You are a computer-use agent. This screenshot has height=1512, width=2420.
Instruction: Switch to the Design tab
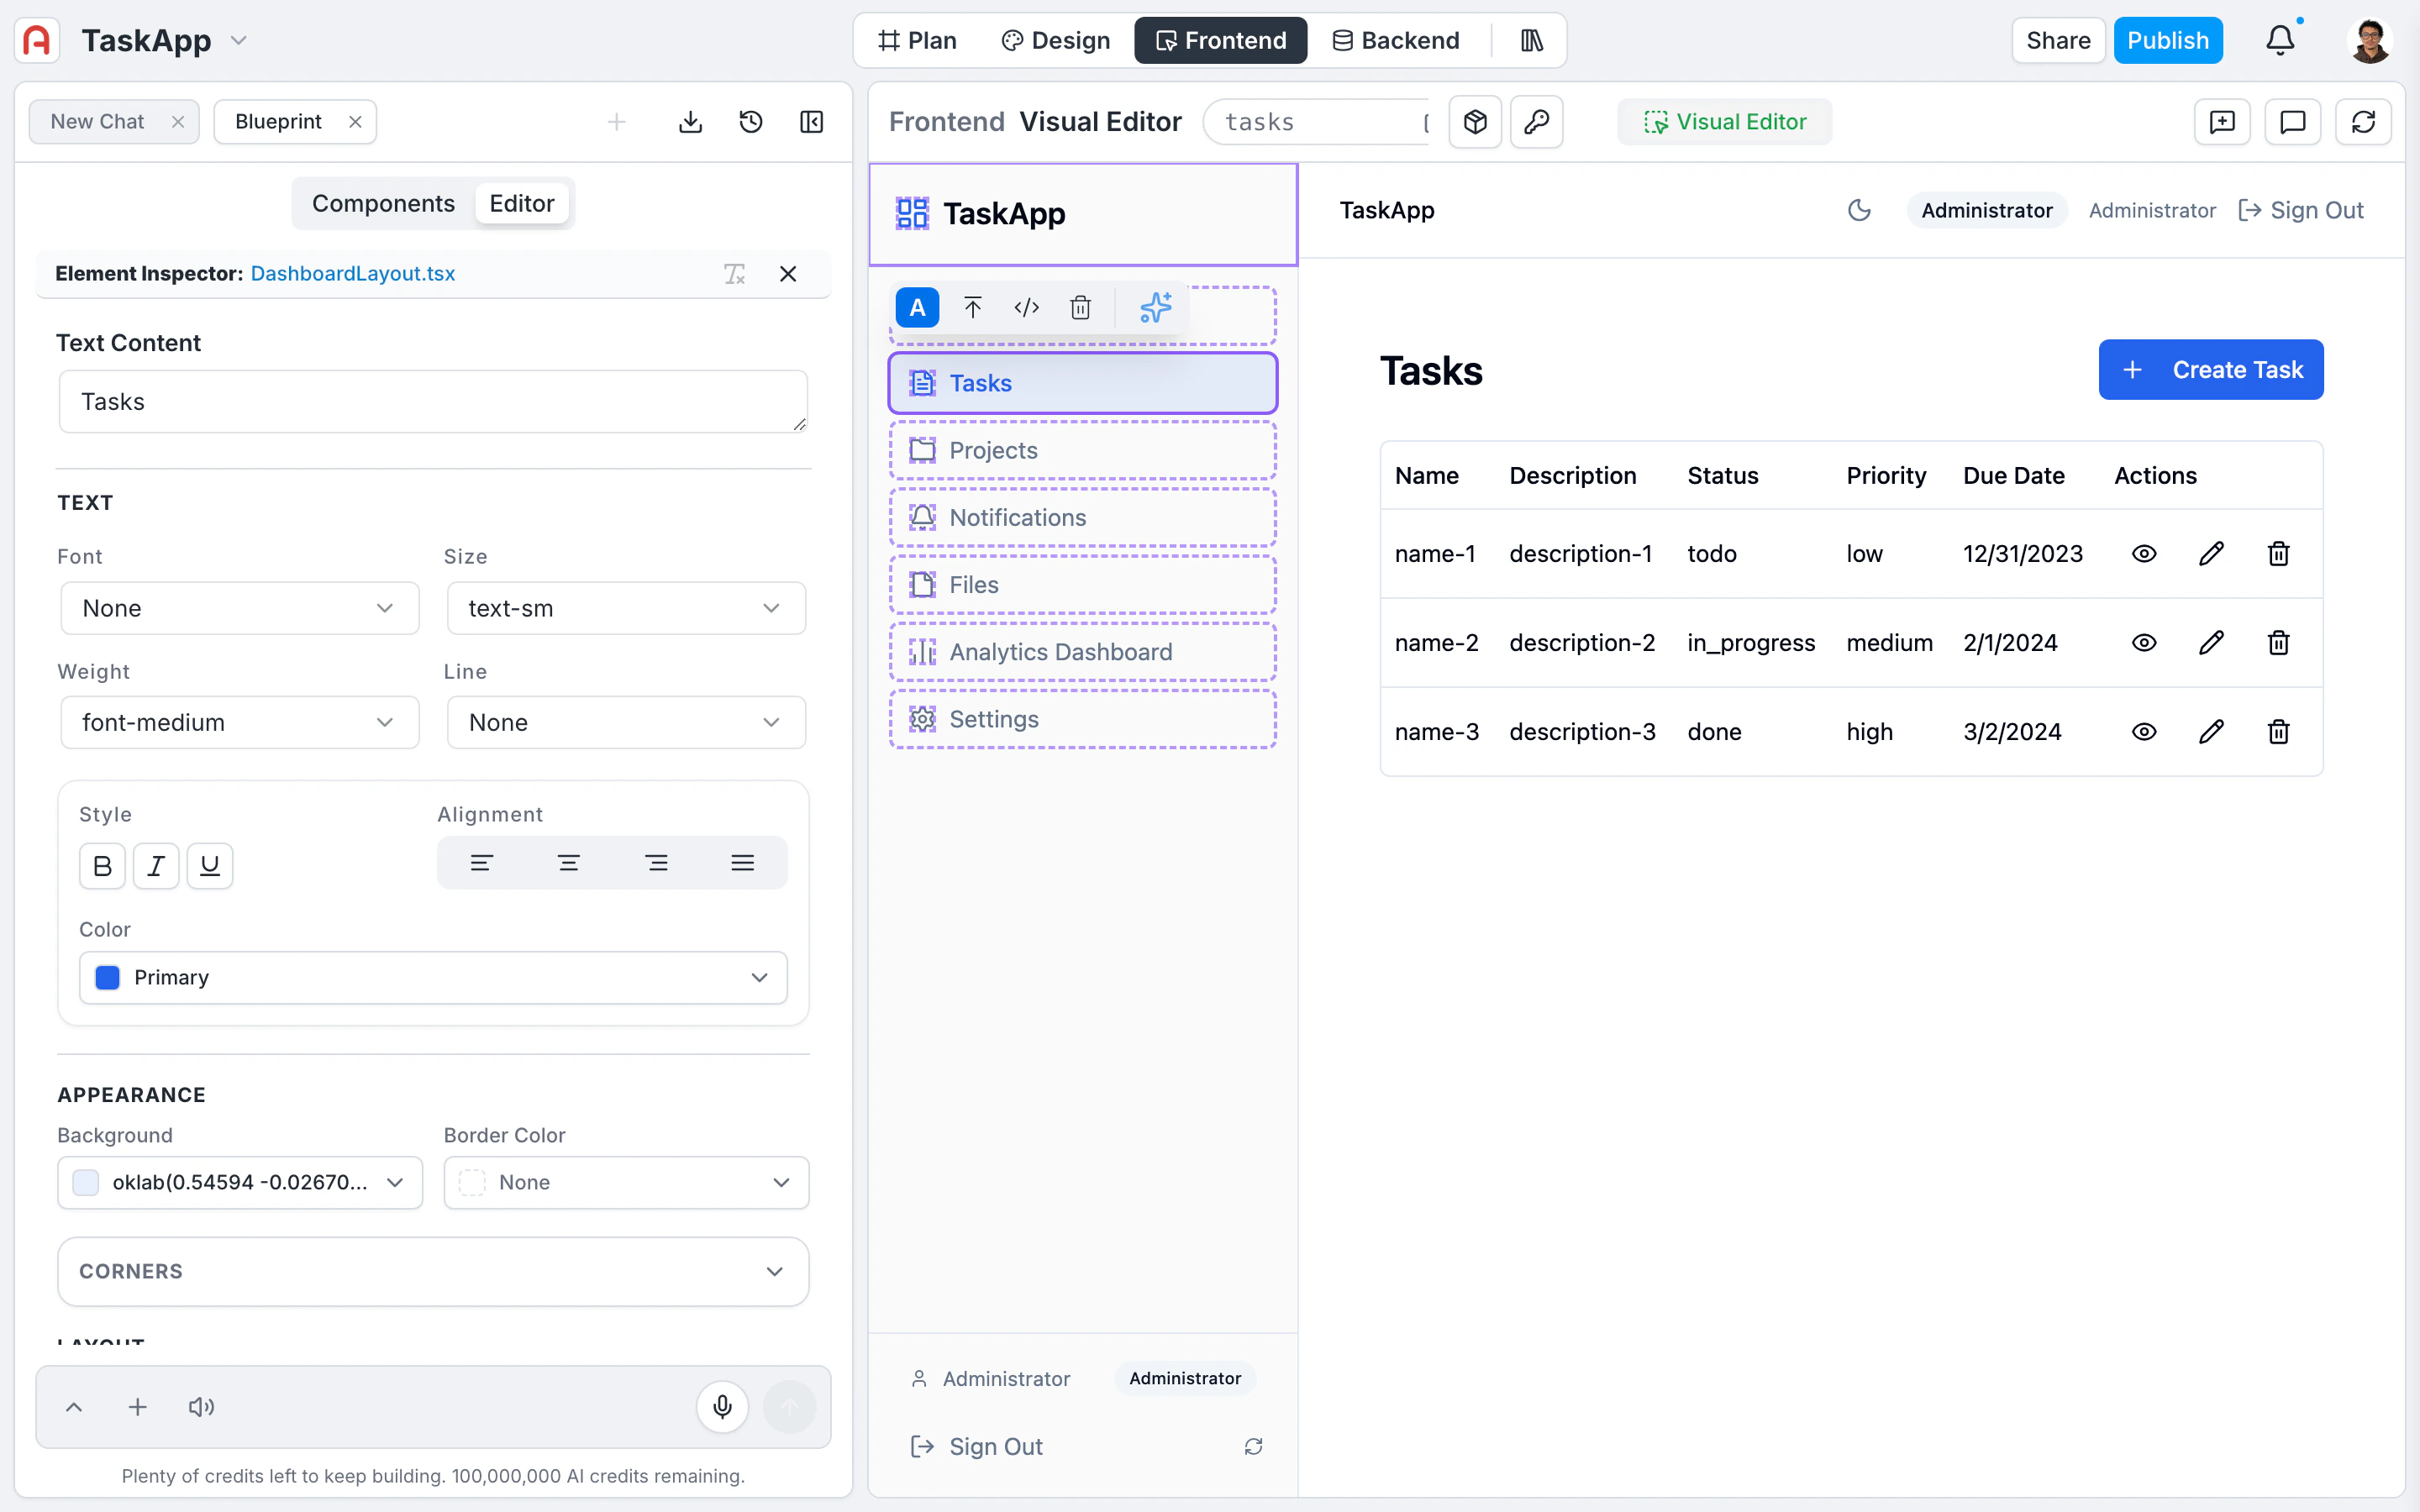pyautogui.click(x=1056, y=40)
